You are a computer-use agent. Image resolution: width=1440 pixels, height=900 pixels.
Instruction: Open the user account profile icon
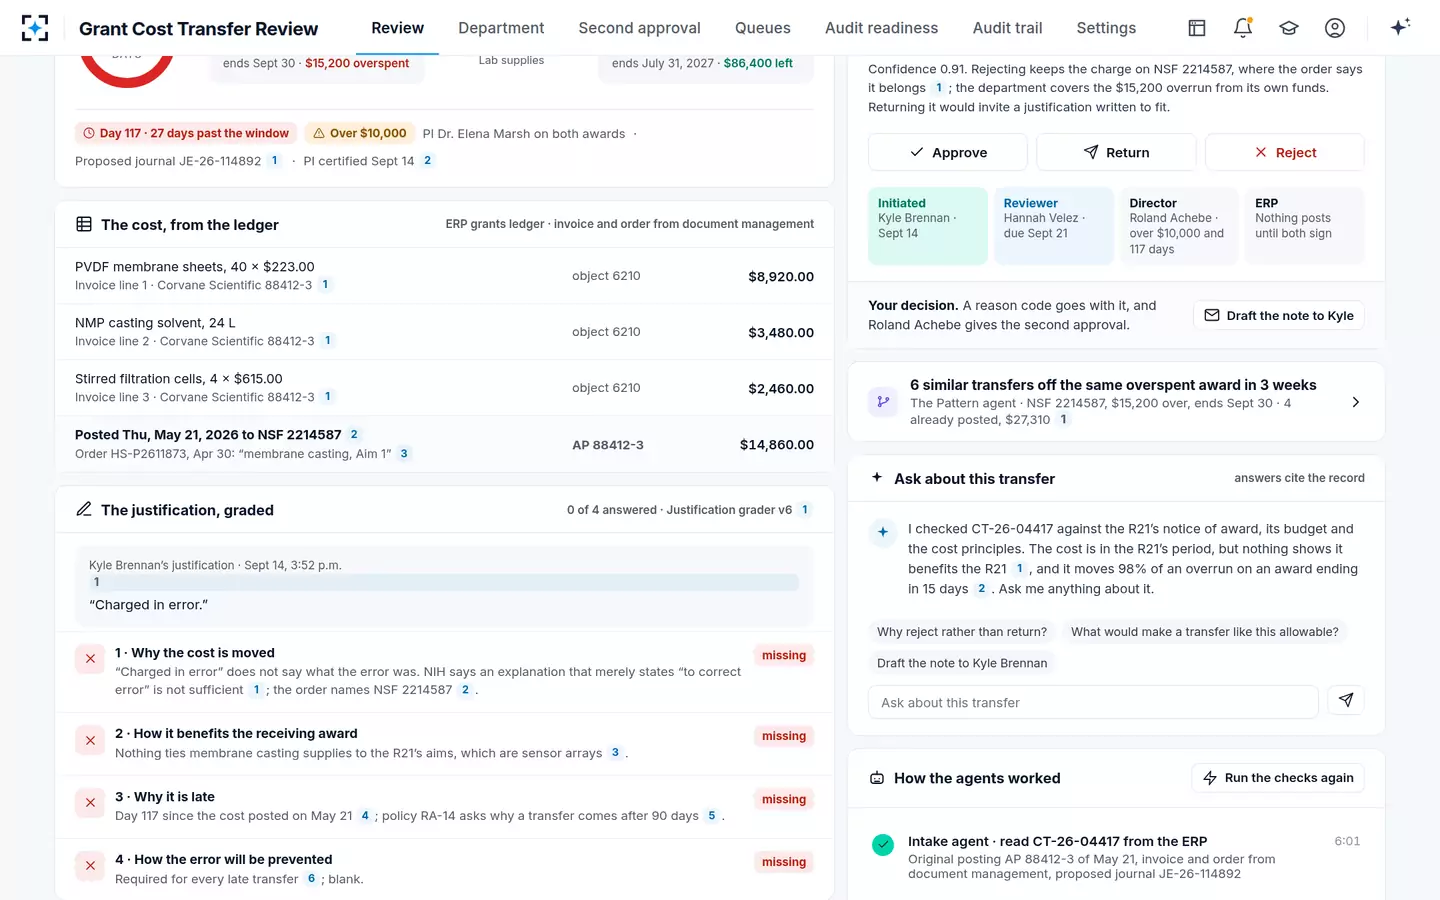1335,28
